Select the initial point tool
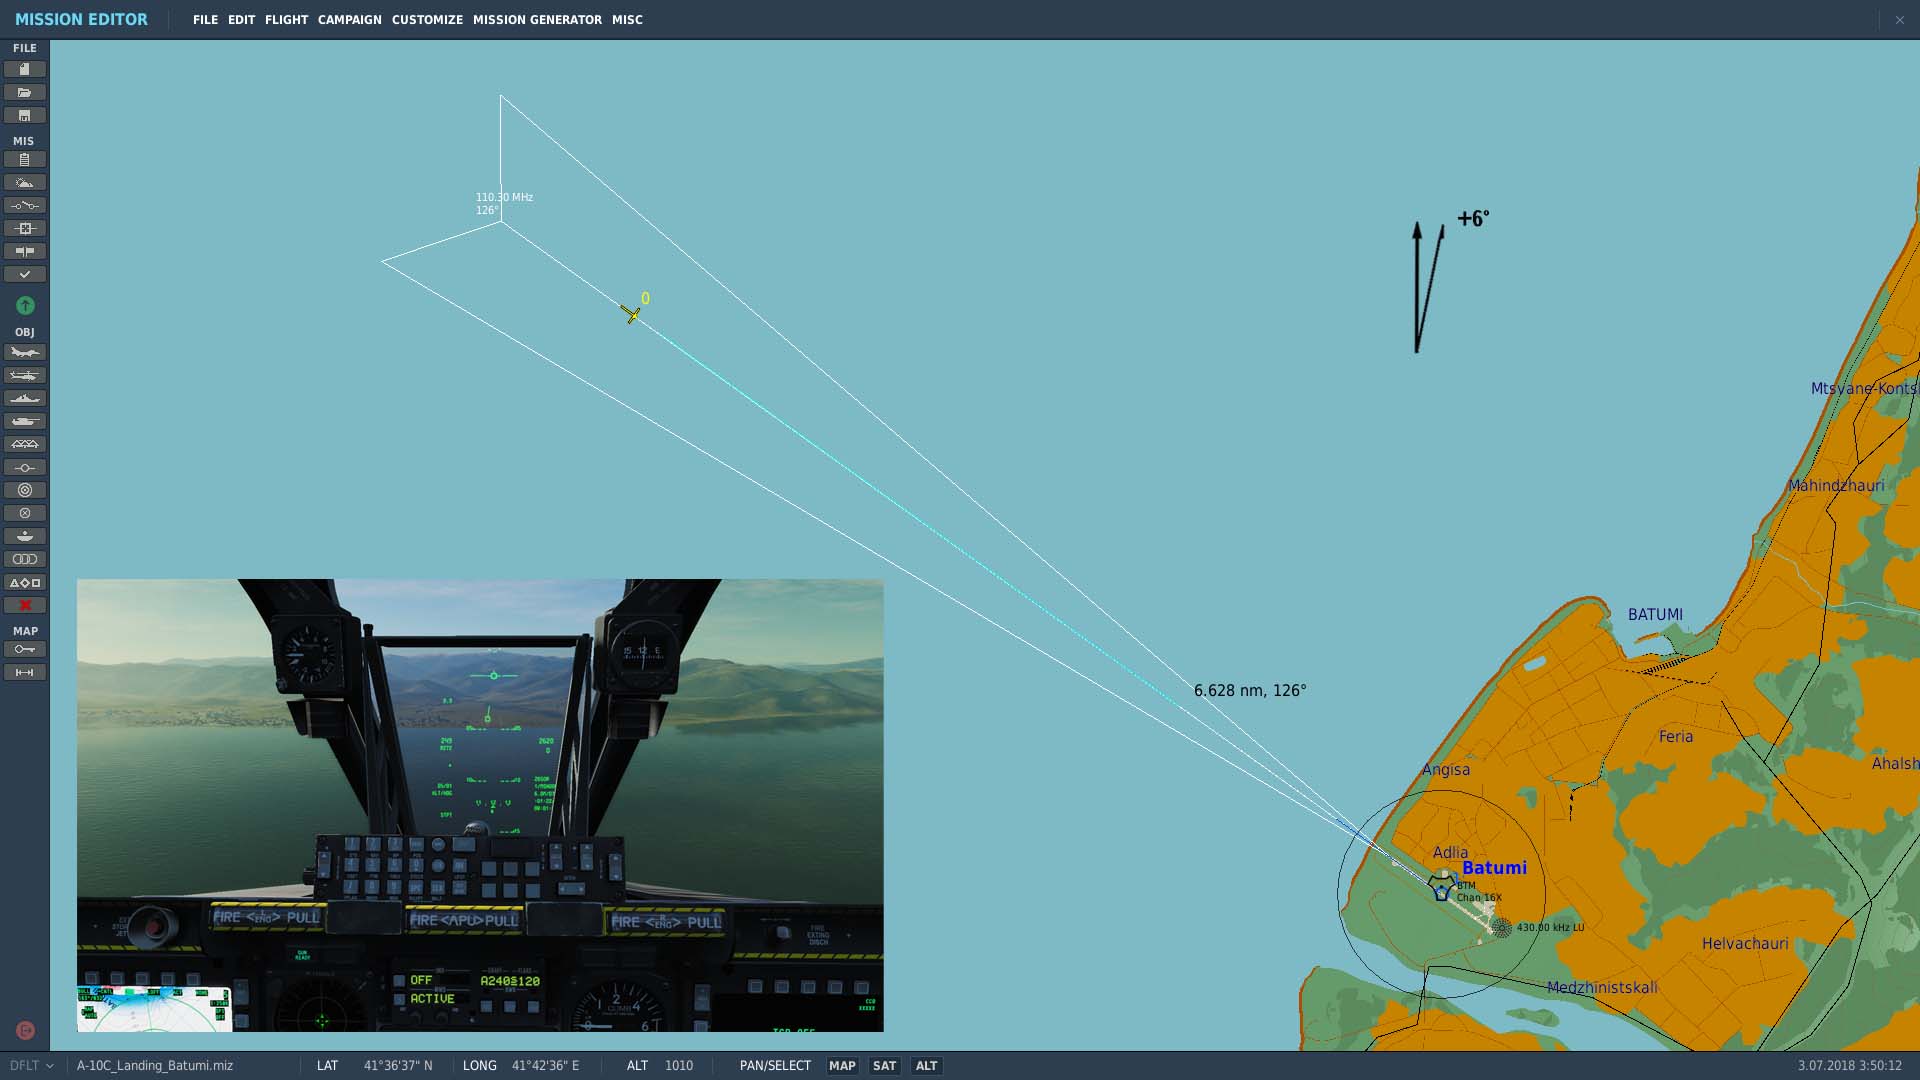1920x1080 pixels. click(25, 467)
